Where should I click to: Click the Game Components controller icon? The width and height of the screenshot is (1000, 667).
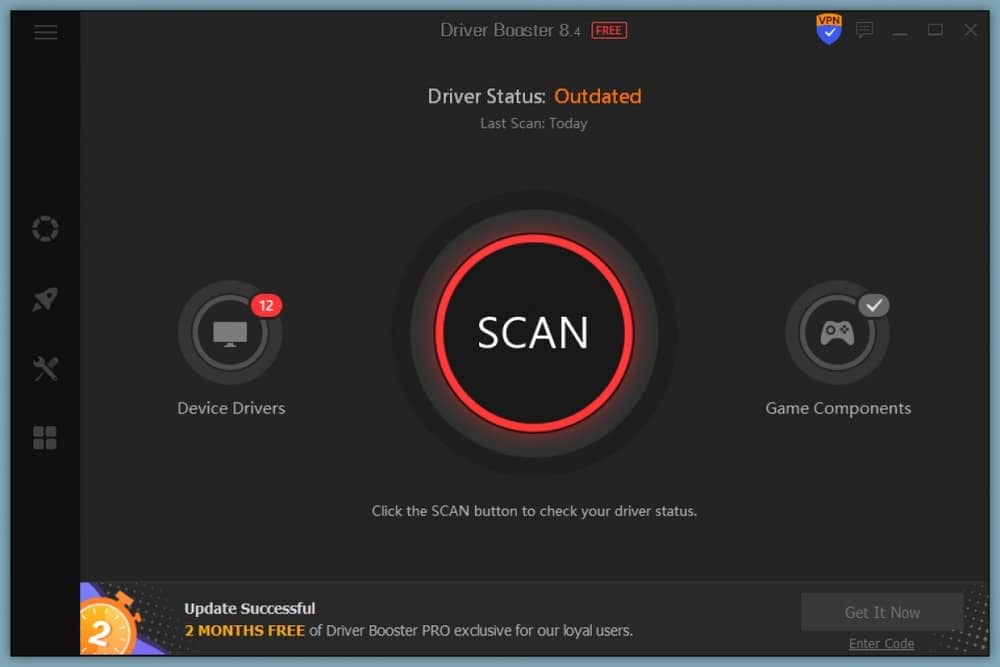837,332
